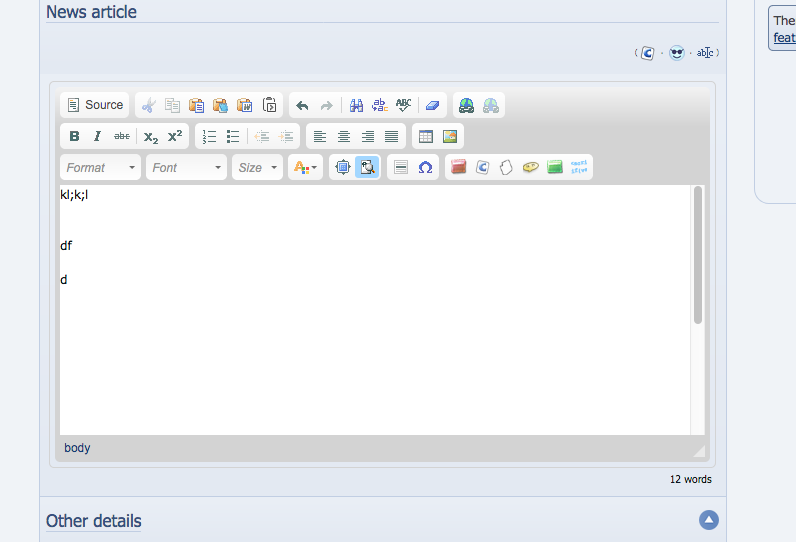Align text right
Image resolution: width=796 pixels, height=542 pixels.
click(368, 136)
